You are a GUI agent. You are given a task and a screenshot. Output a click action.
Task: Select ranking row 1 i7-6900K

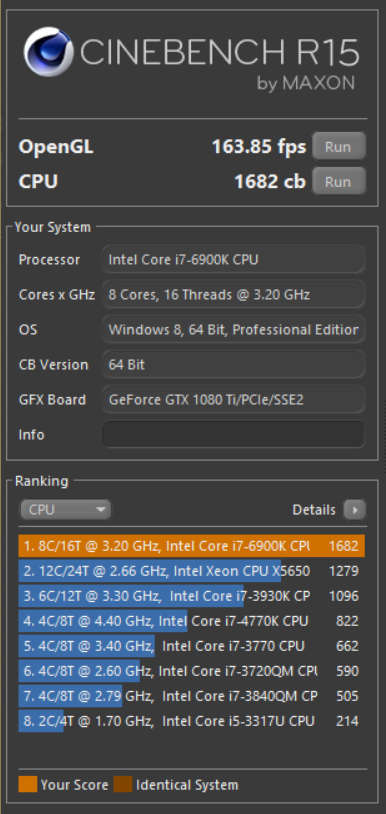pyautogui.click(x=191, y=546)
